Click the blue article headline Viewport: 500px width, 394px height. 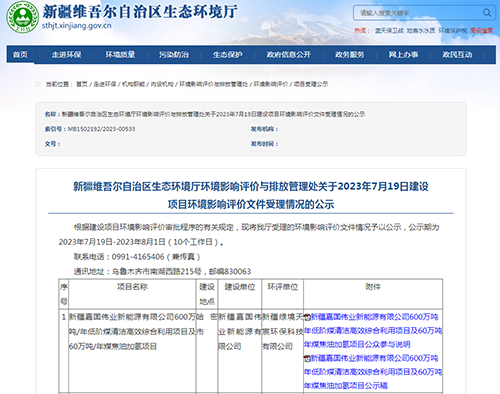pyautogui.click(x=251, y=195)
